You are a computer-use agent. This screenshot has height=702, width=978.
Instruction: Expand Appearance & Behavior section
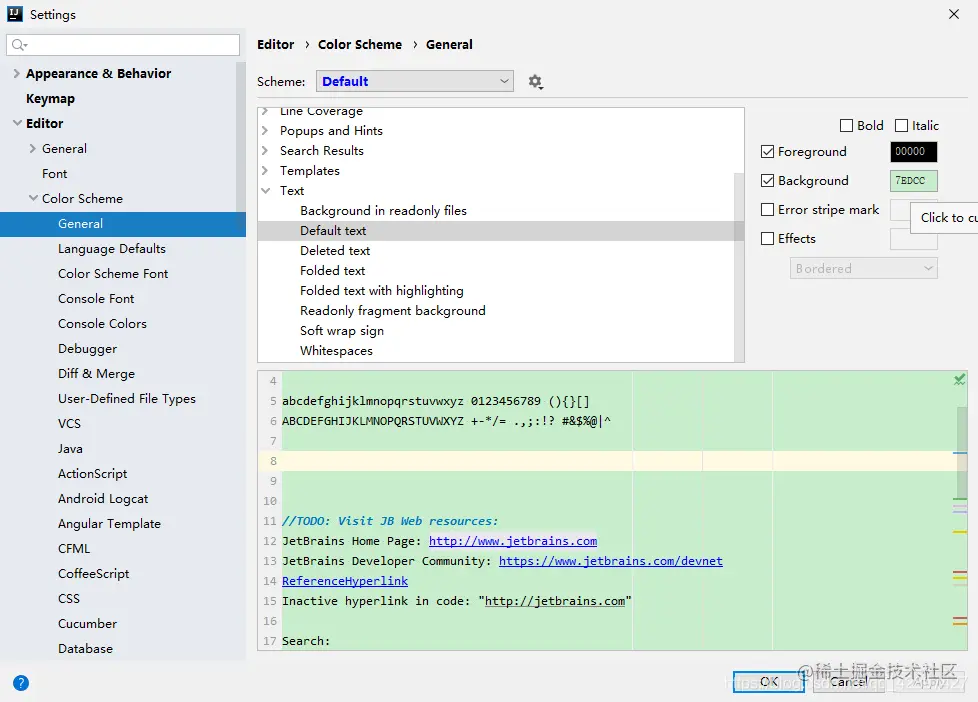tap(16, 73)
